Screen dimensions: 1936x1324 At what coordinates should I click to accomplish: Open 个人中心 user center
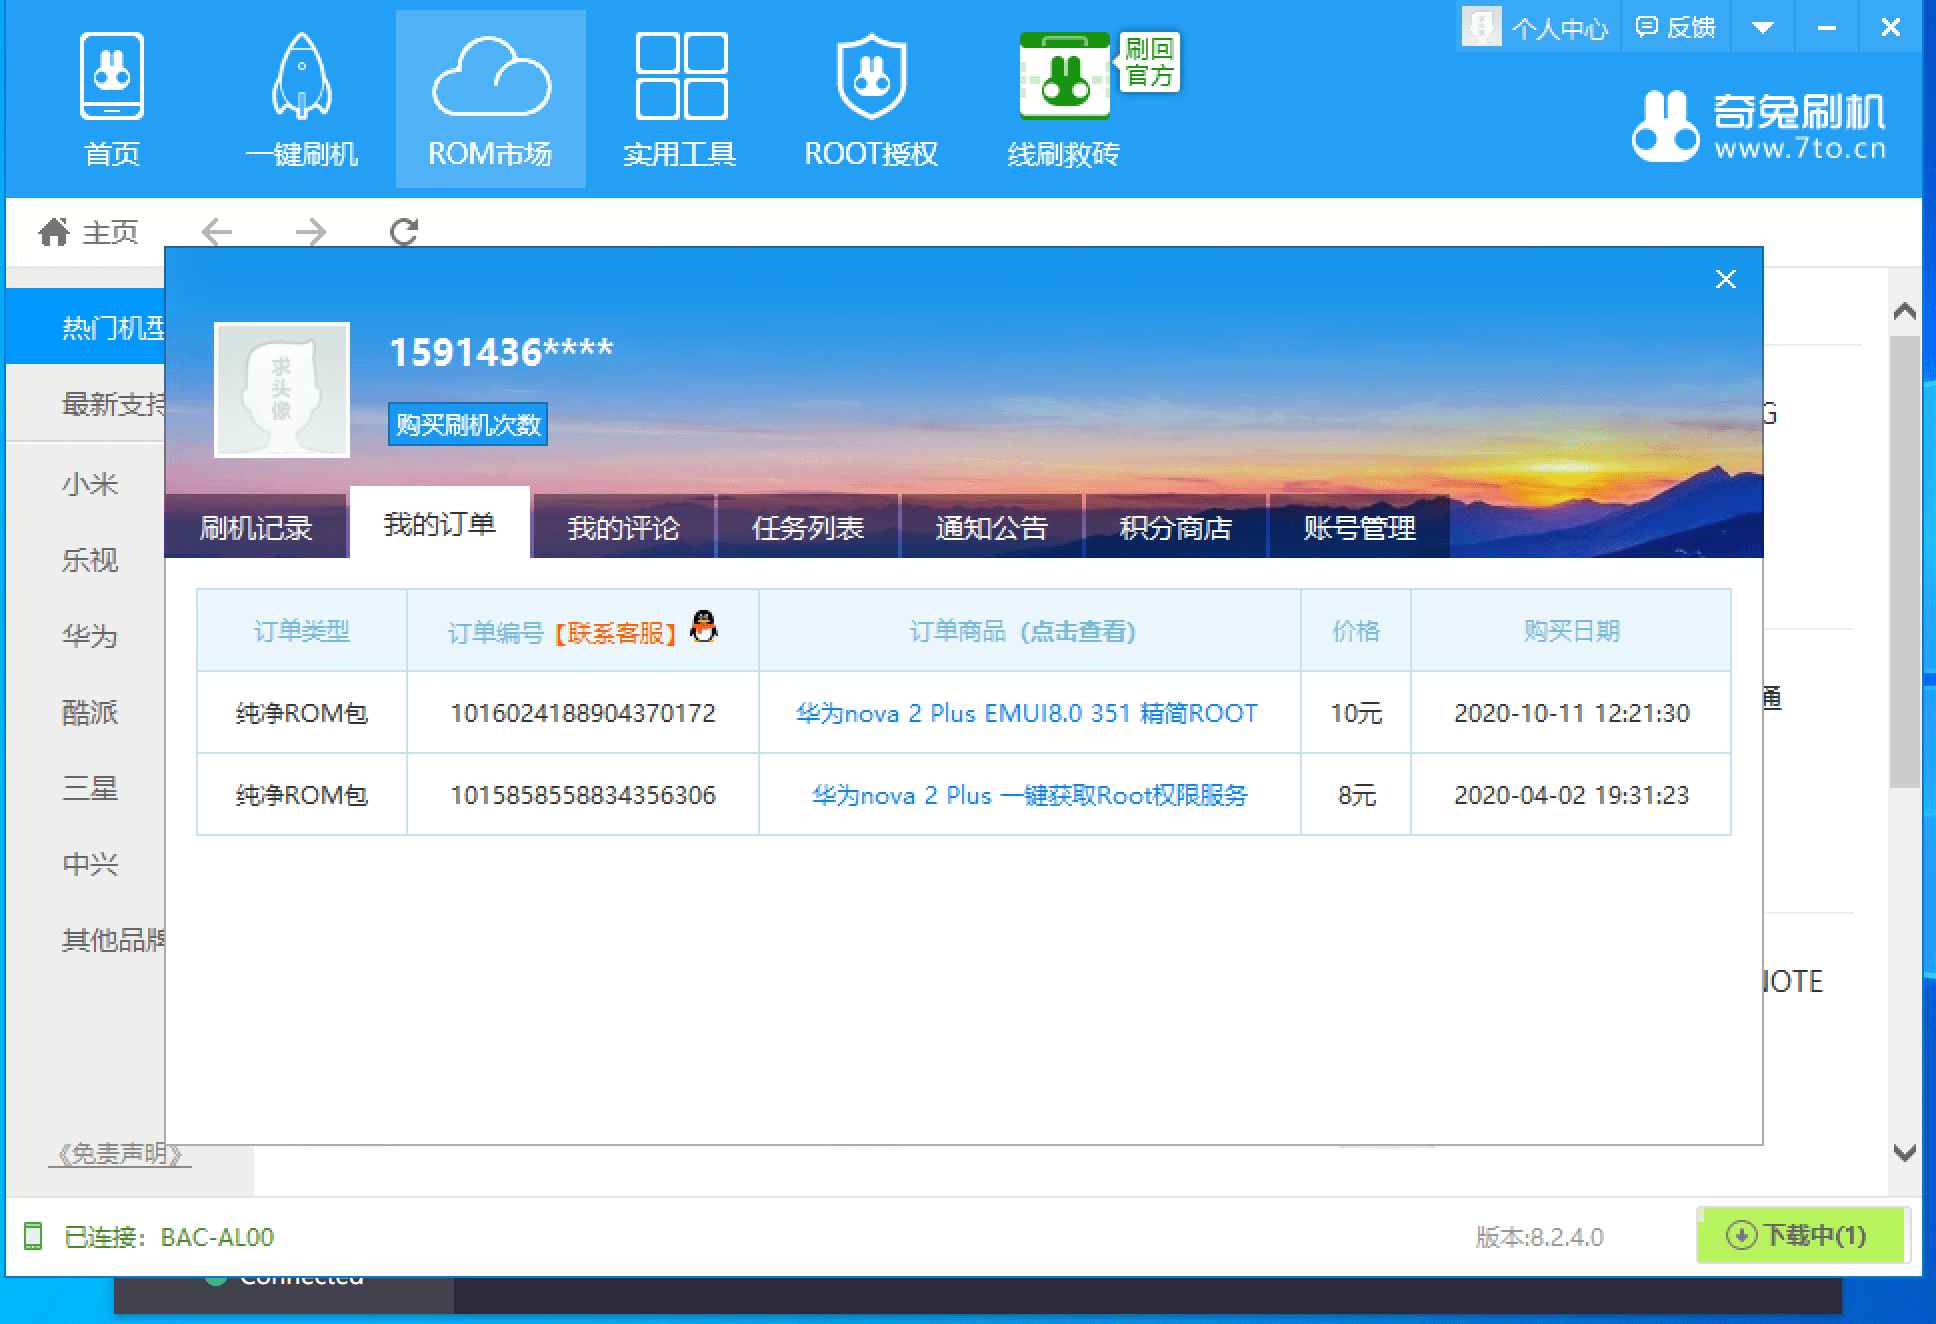(1534, 27)
